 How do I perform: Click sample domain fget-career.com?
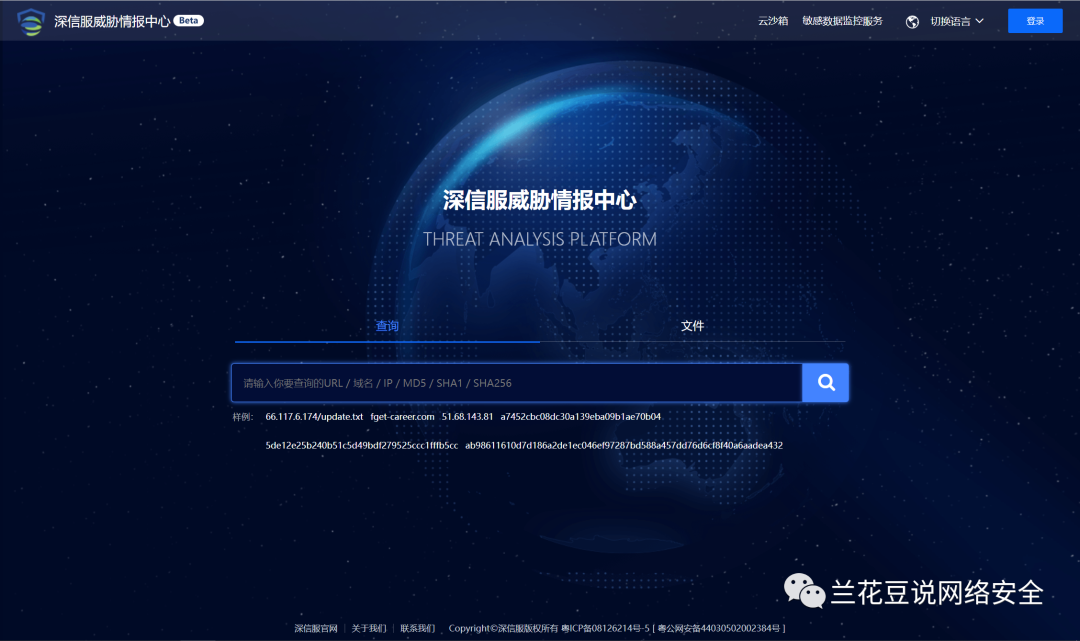(x=402, y=417)
